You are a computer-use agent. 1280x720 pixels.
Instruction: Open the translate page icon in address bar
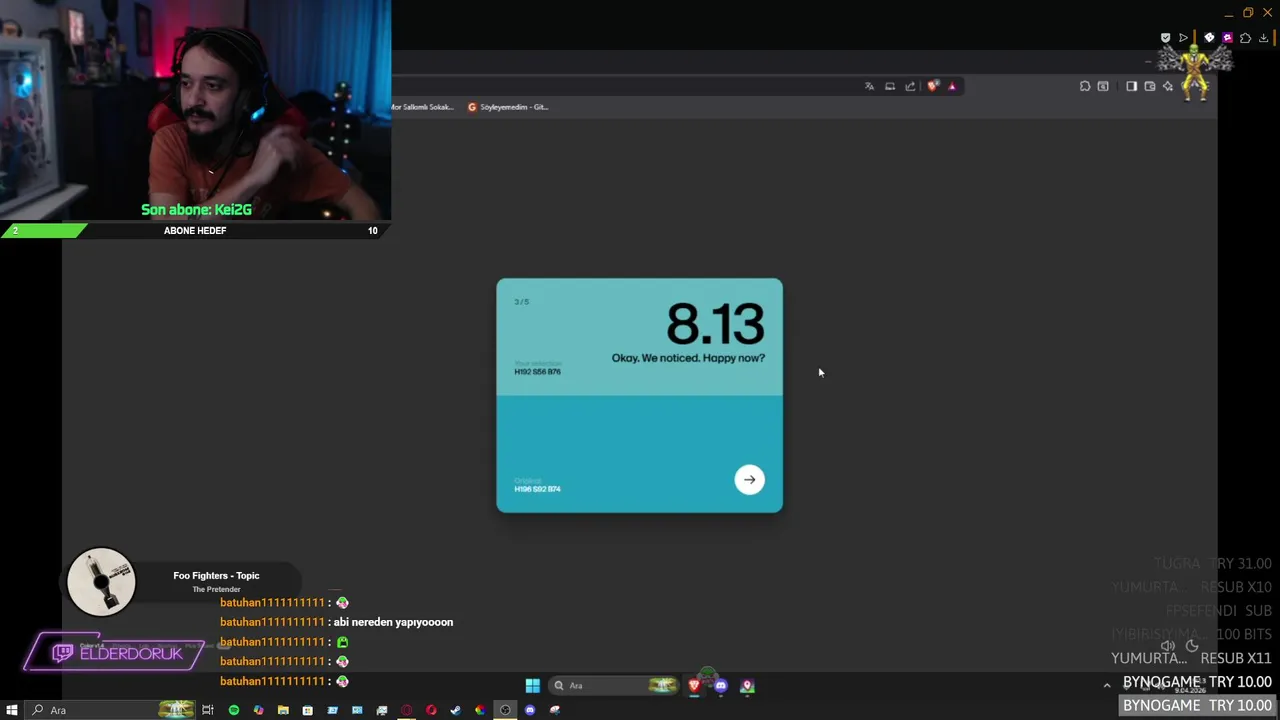coord(869,87)
